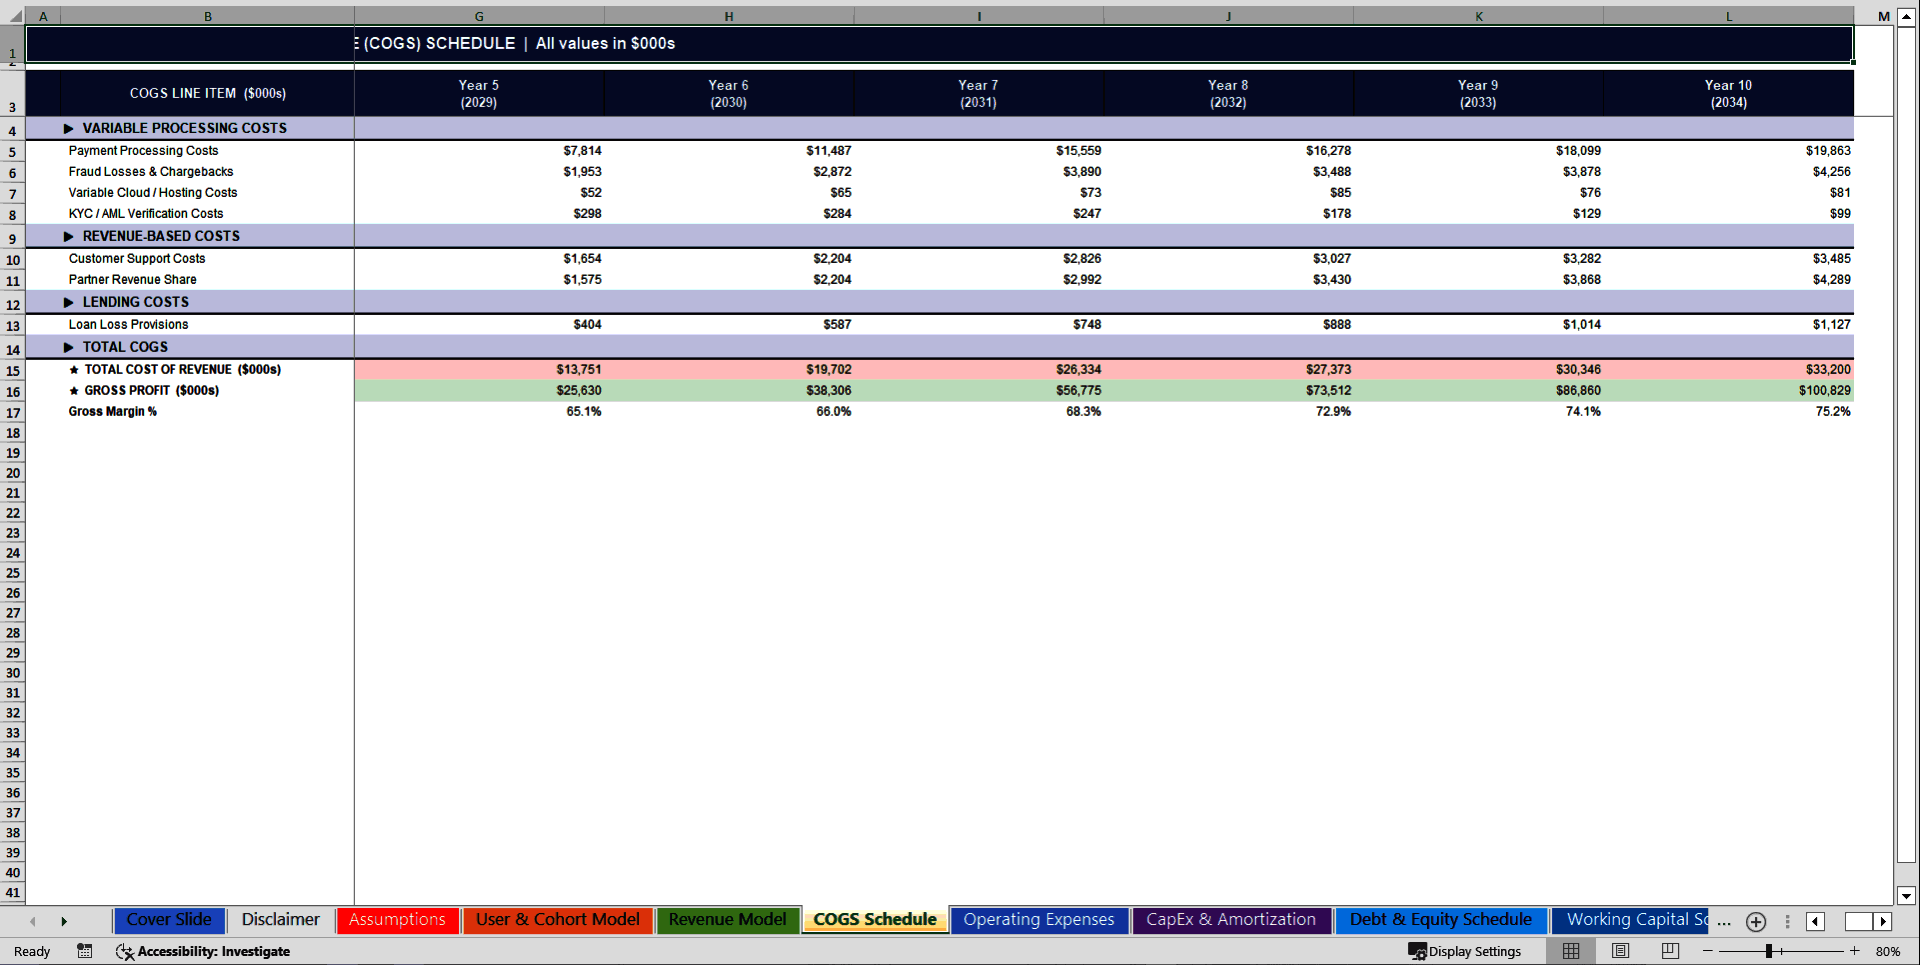Switch to the Normal view icon
The image size is (1920, 965).
click(x=1571, y=951)
